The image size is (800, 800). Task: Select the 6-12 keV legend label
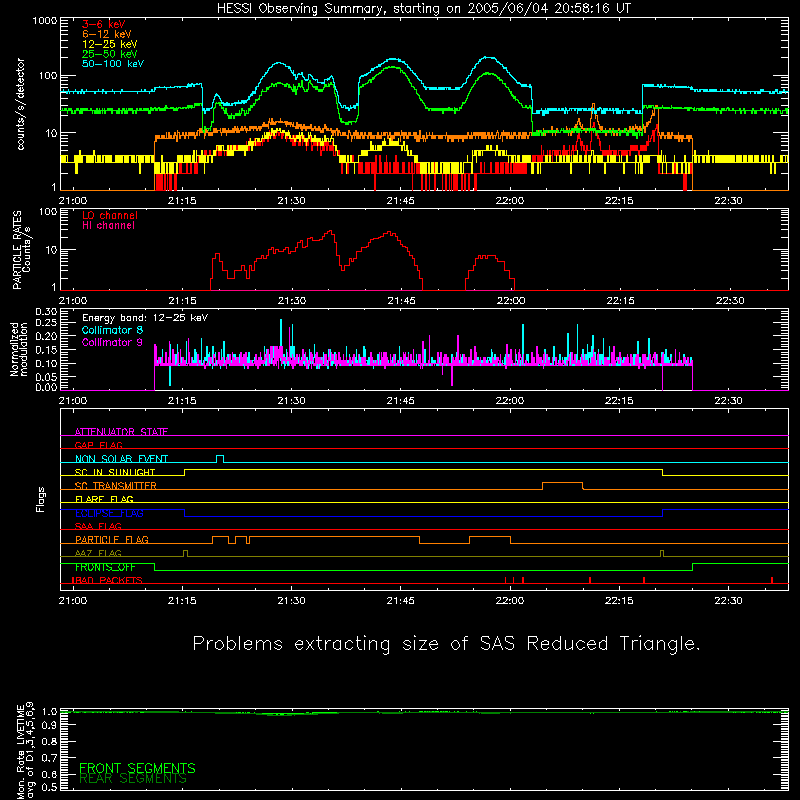[107, 34]
